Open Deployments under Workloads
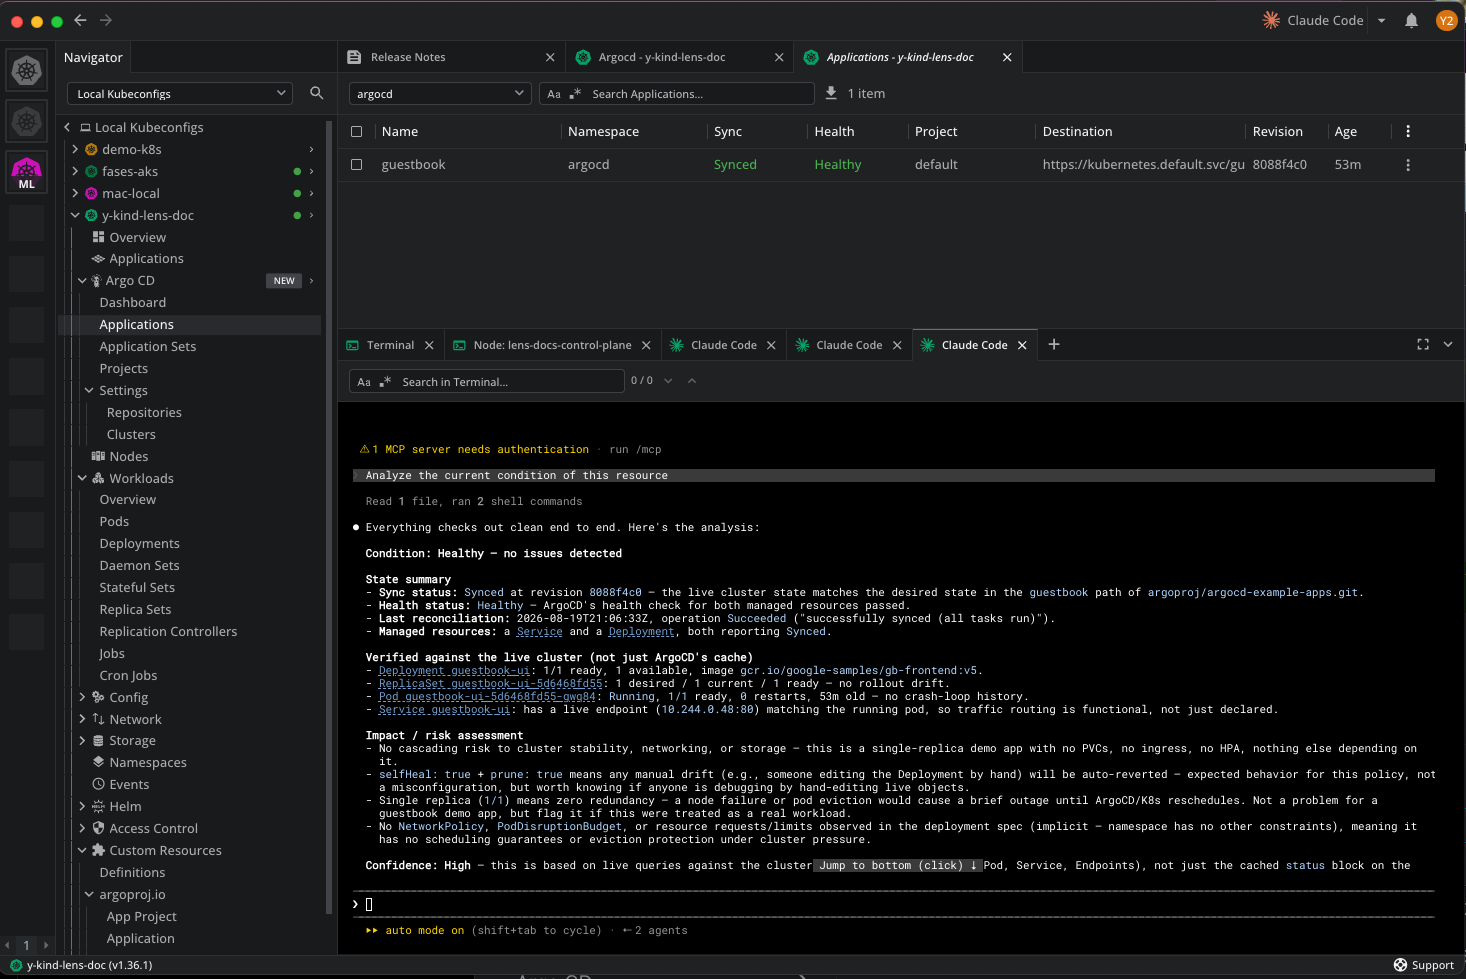Viewport: 1466px width, 979px height. click(x=140, y=543)
